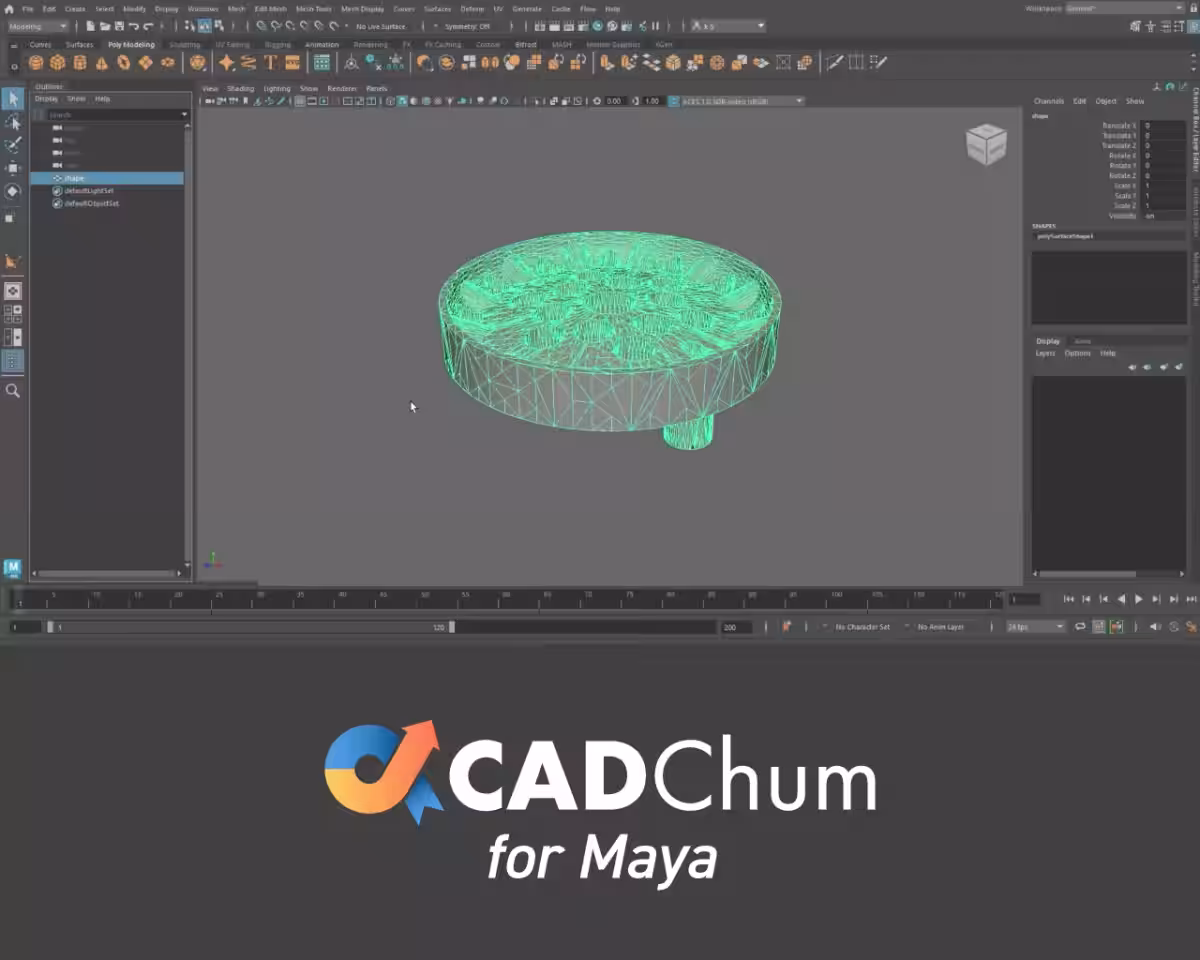This screenshot has height=960, width=1200.
Task: Open the 24 fps frame rate dropdown
Action: (1036, 626)
